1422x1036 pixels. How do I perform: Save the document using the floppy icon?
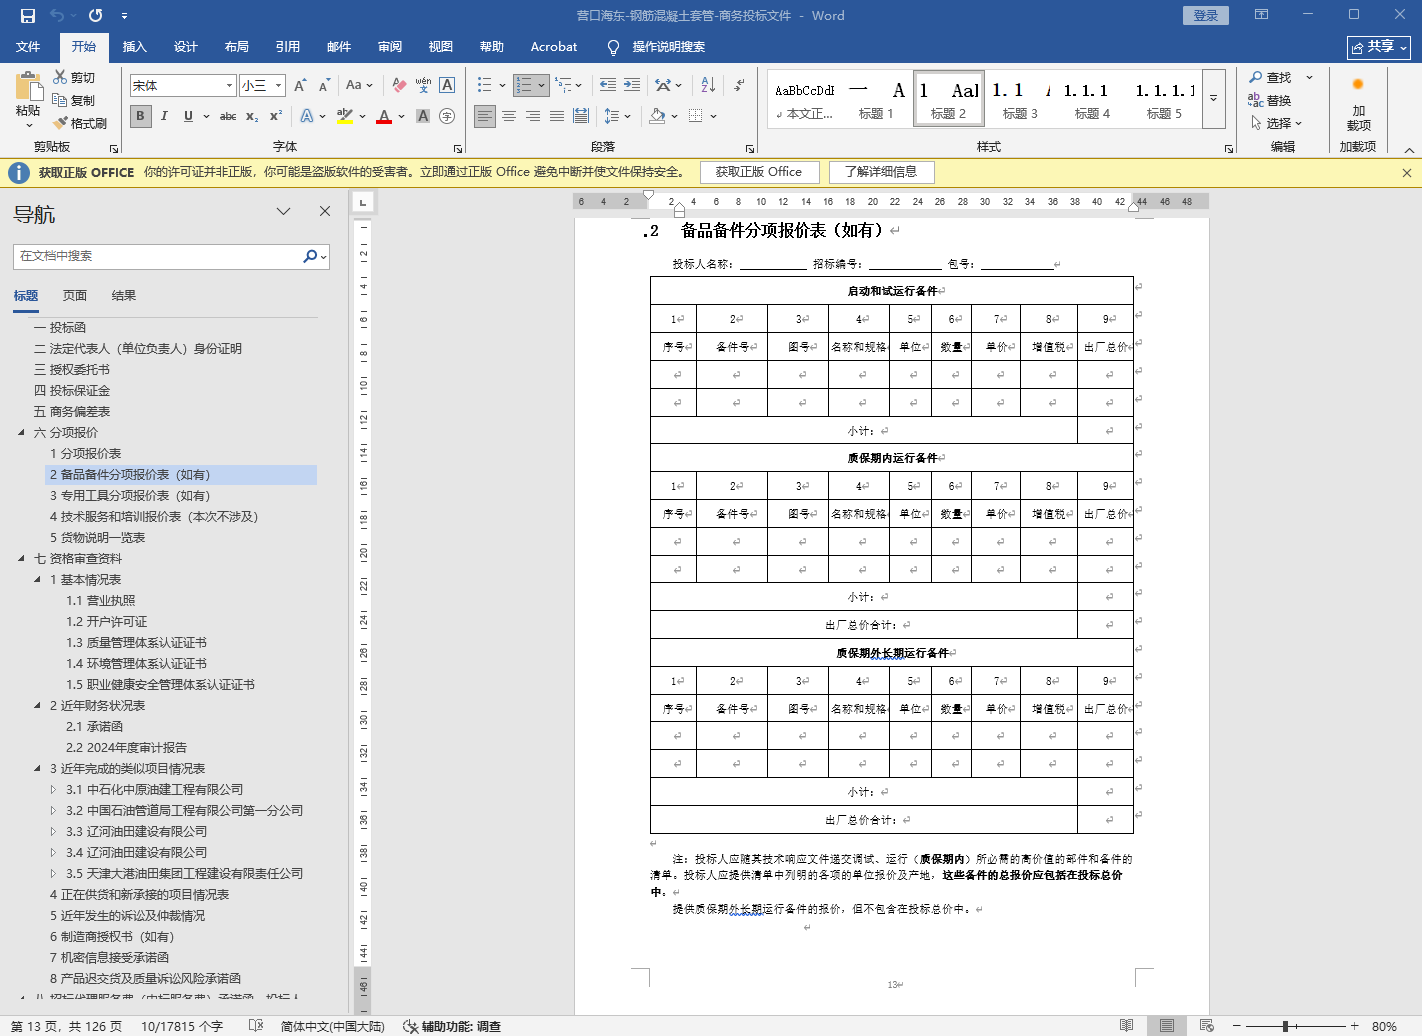pos(28,16)
